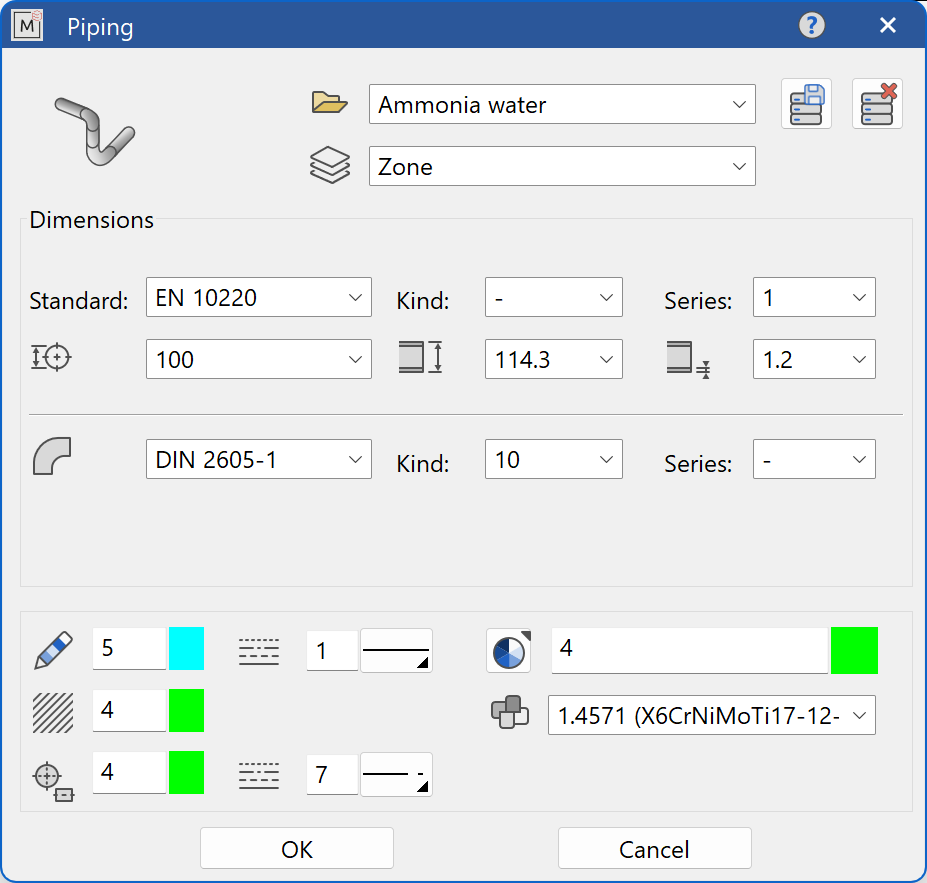The width and height of the screenshot is (927, 883).
Task: Open material dropdown showing 1.4571
Action: point(712,715)
